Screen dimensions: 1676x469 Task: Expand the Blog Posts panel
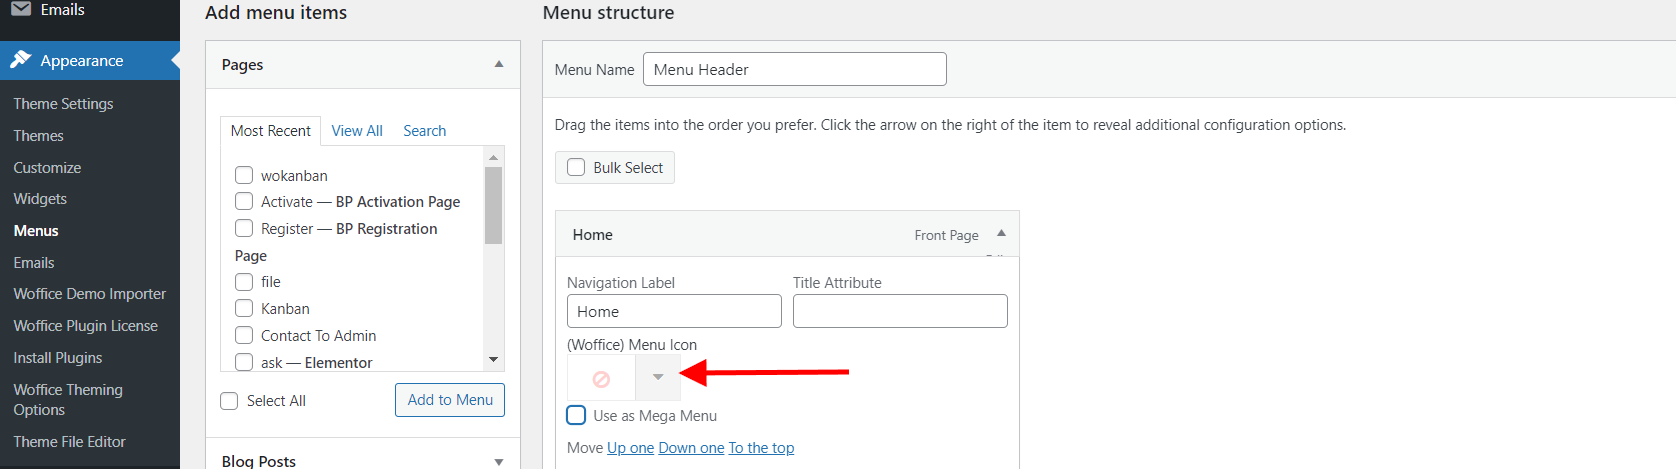(499, 461)
